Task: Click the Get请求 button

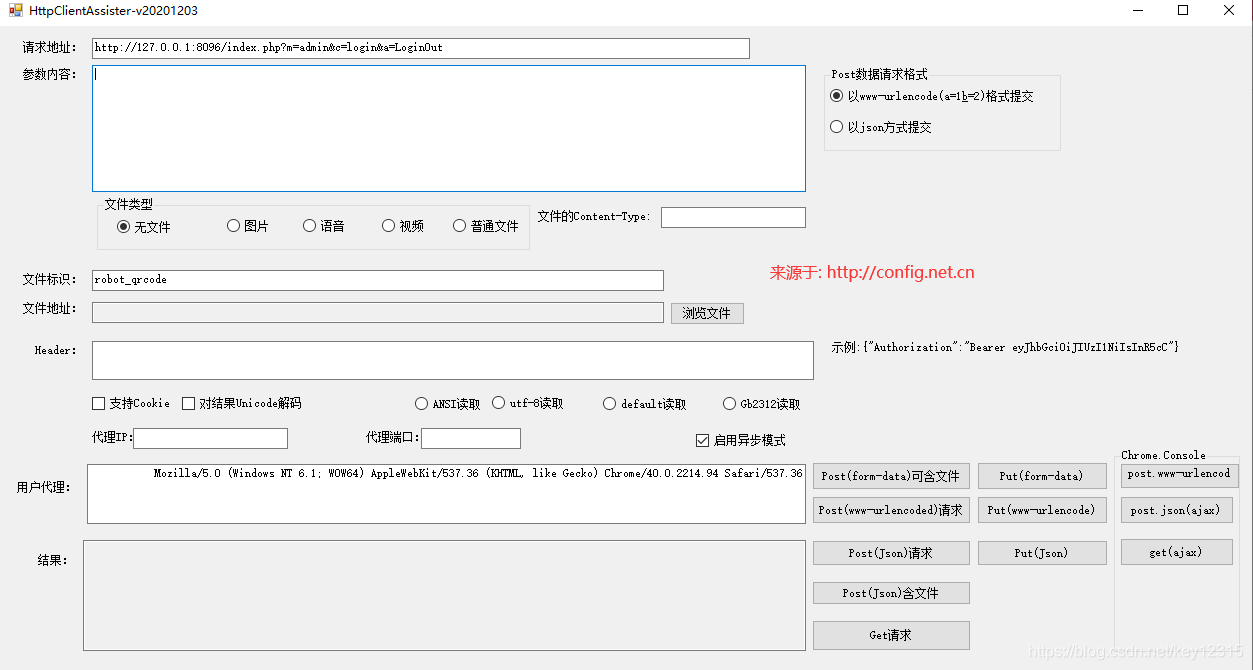Action: pos(891,634)
